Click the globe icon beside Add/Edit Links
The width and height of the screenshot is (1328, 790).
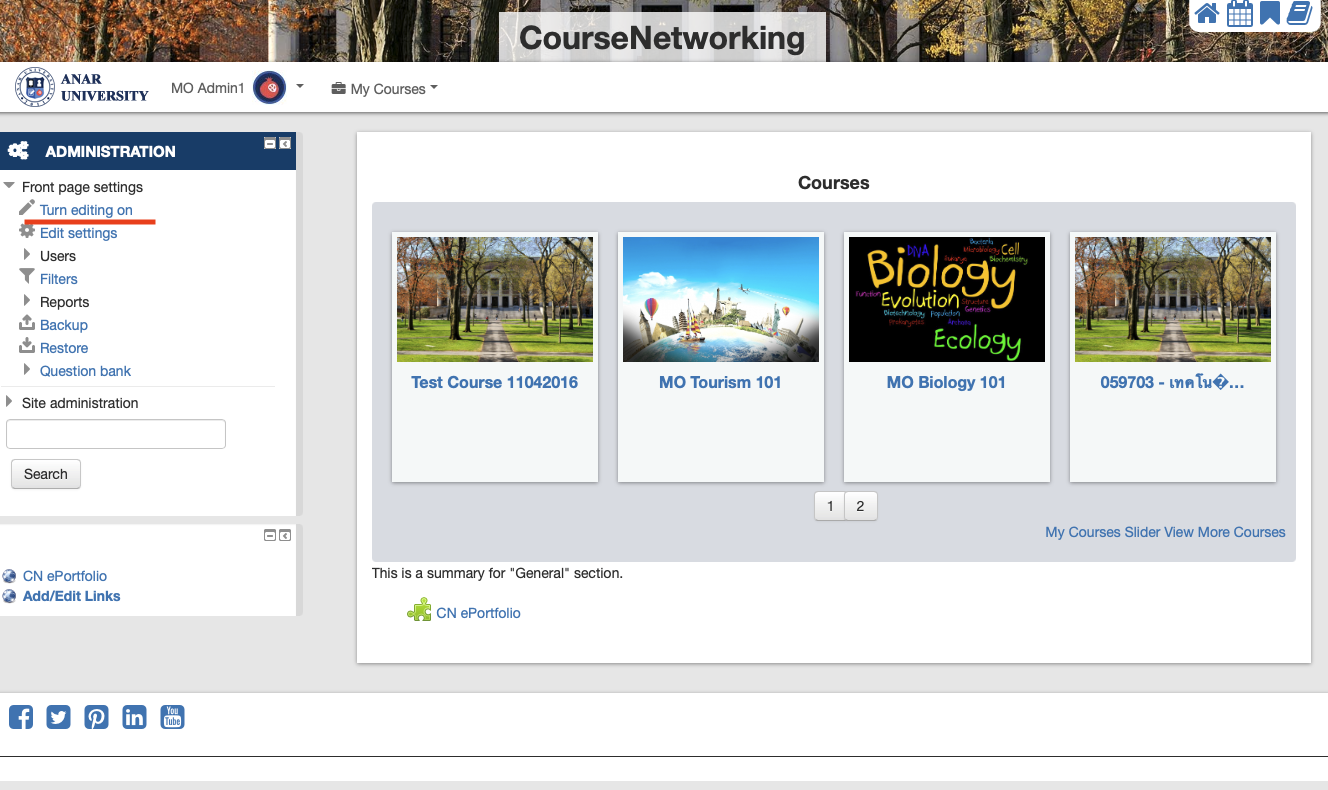10,596
